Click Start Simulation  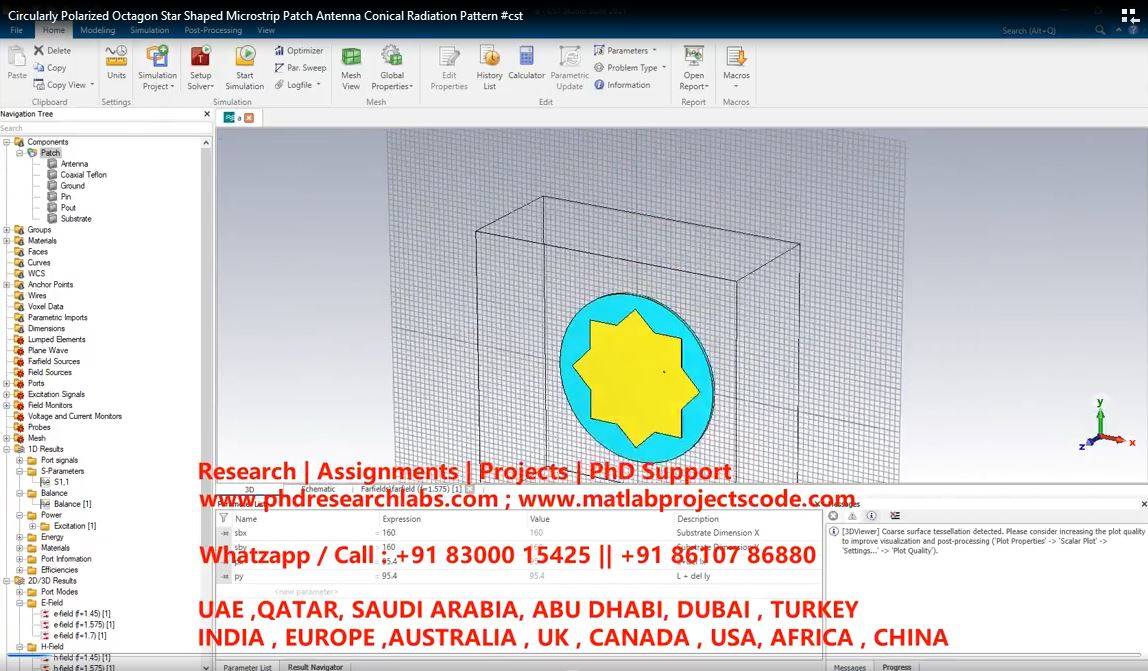[x=245, y=67]
